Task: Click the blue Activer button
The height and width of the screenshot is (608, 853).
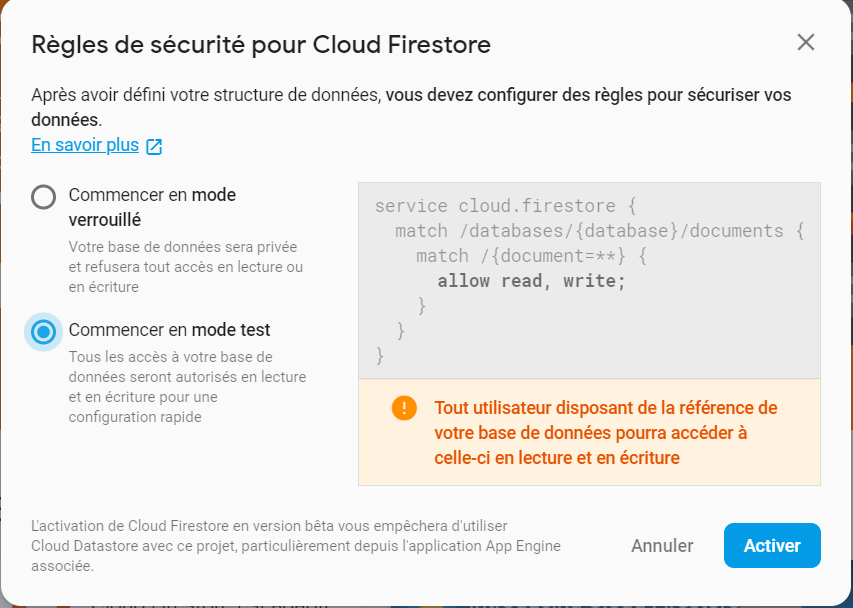Action: point(772,545)
